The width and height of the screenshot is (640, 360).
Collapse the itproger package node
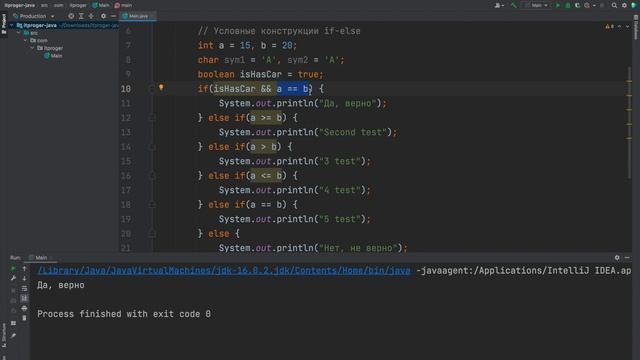click(33, 48)
